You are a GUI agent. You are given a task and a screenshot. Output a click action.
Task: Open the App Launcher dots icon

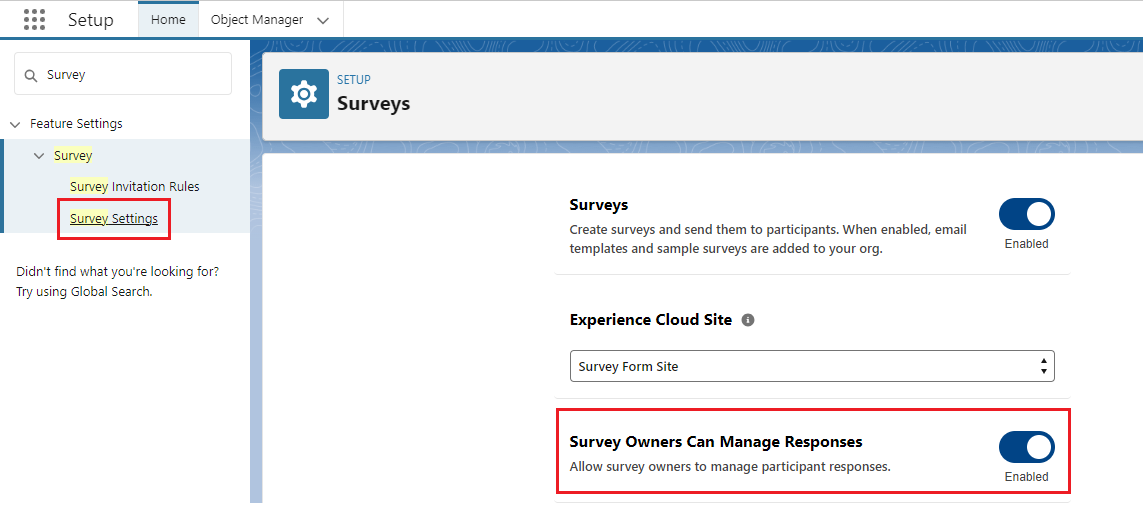34,20
